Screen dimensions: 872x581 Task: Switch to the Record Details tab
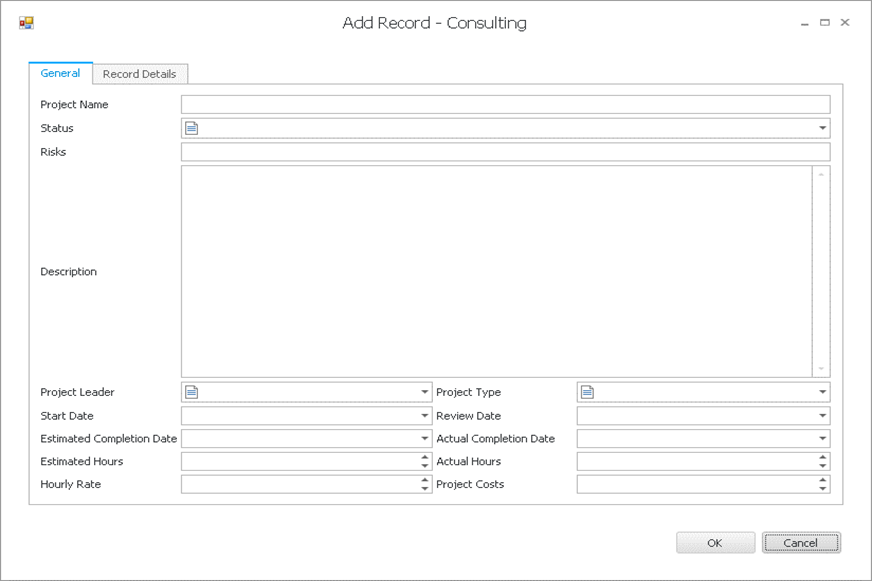tap(139, 74)
